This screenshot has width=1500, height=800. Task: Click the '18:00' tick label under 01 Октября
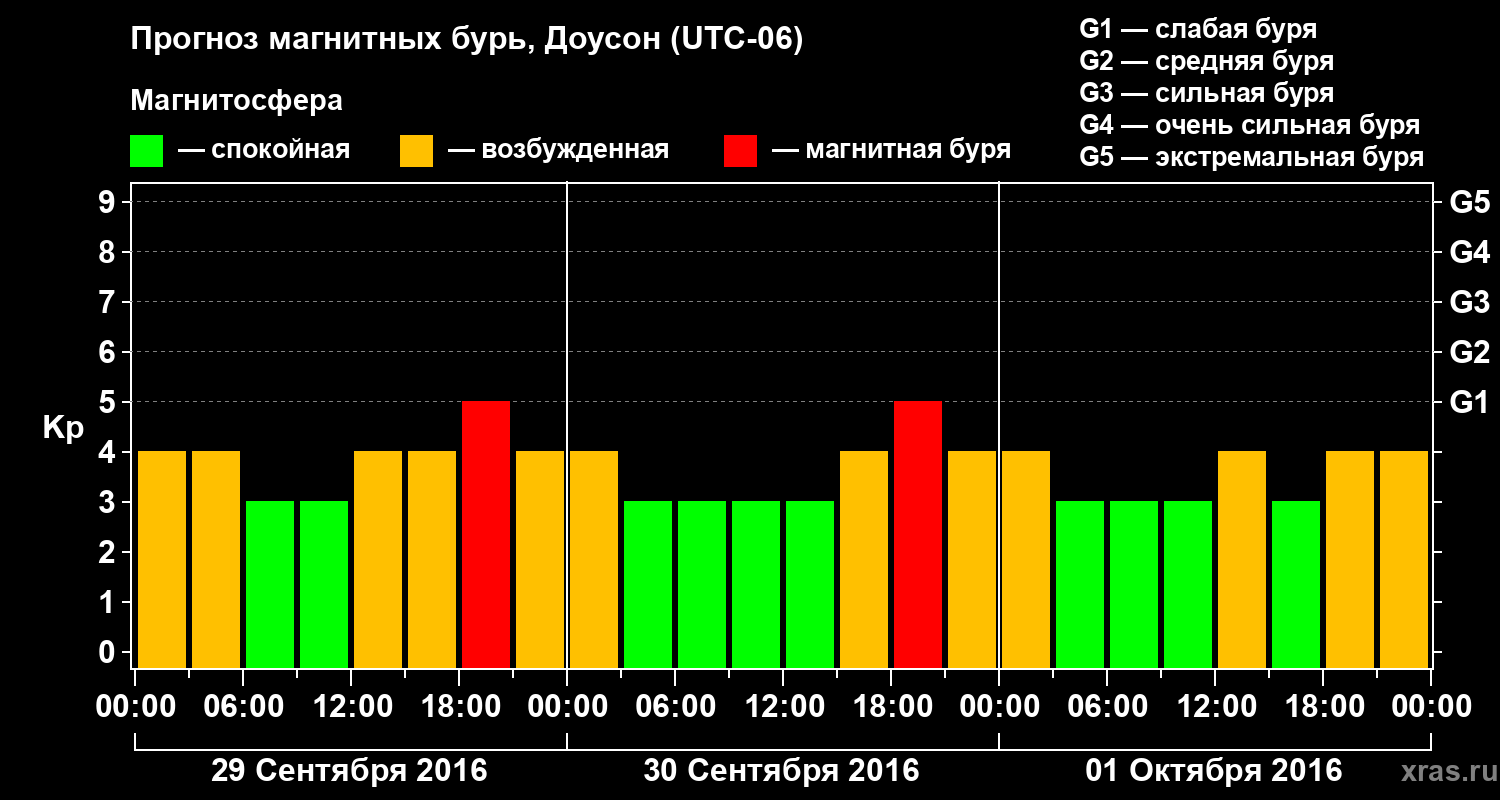pos(1324,707)
